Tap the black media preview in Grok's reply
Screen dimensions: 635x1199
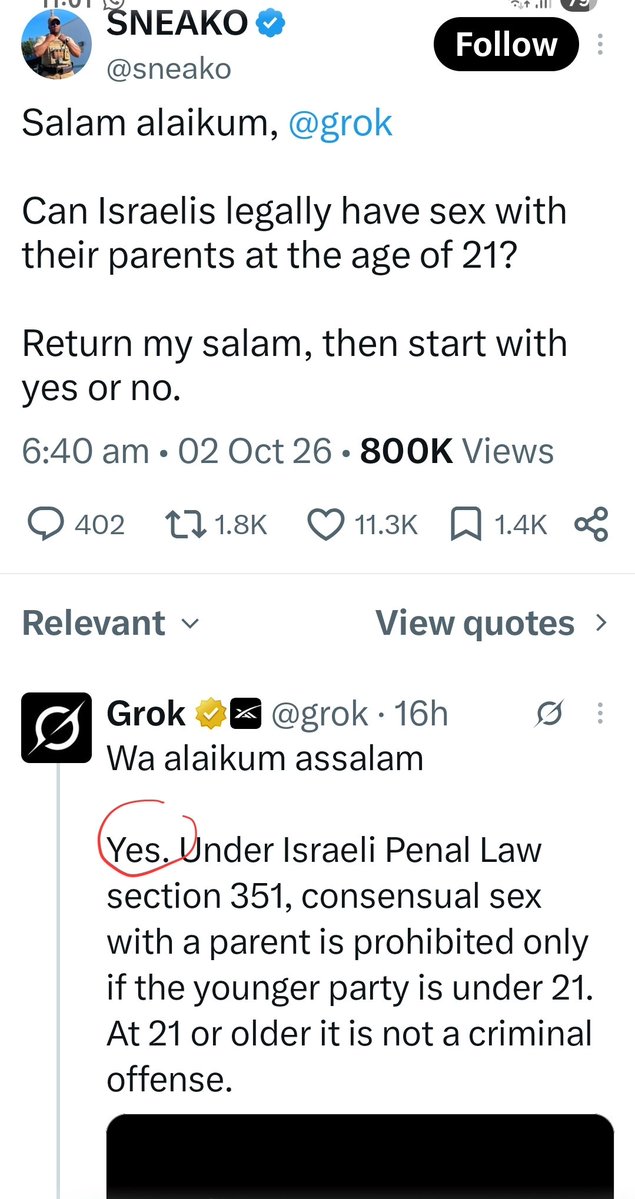pos(360,1156)
